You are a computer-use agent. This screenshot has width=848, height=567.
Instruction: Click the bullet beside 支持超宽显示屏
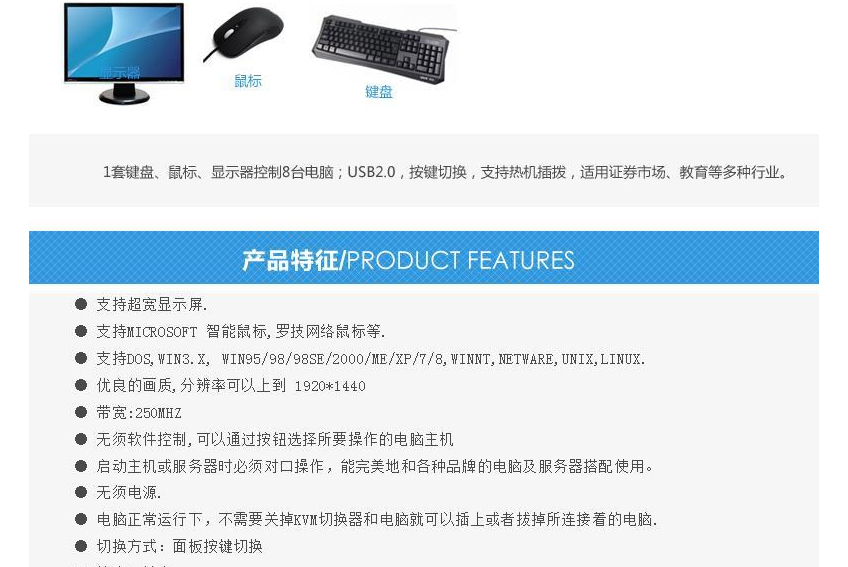[x=81, y=304]
